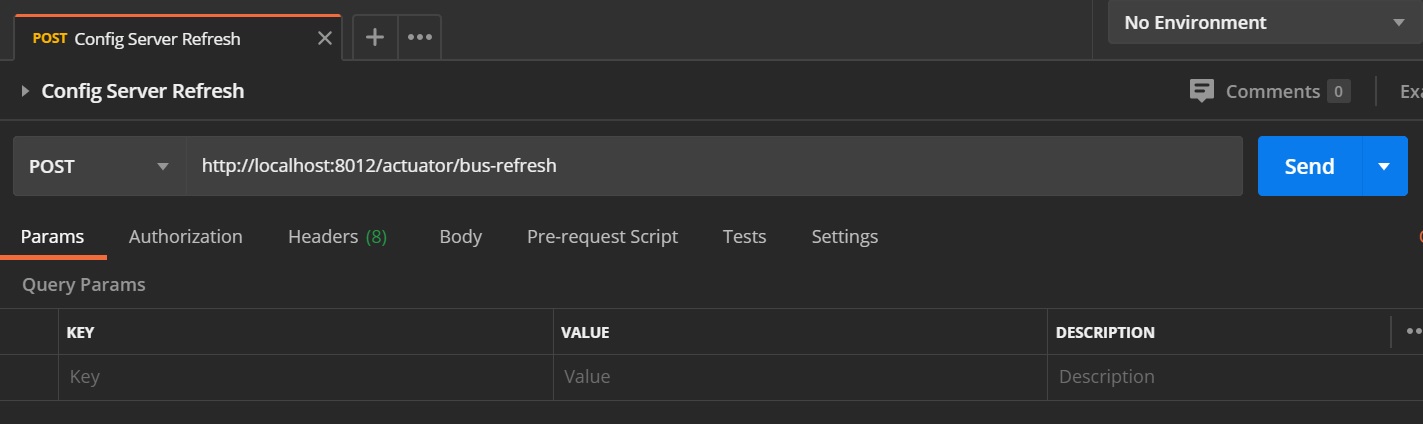Expand the Config Server Refresh description triangle

click(25, 91)
